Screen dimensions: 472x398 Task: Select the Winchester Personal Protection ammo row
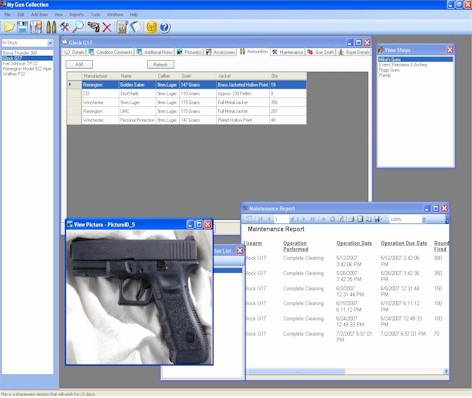click(x=187, y=120)
